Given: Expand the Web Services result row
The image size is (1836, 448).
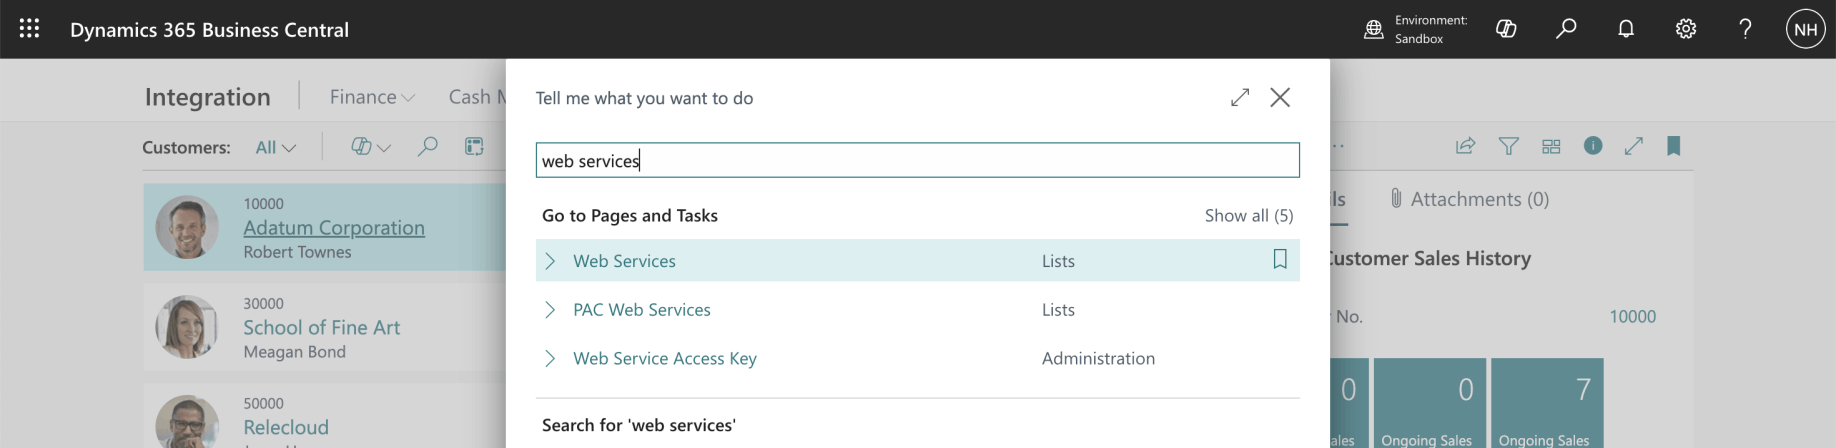Looking at the screenshot, I should 550,261.
